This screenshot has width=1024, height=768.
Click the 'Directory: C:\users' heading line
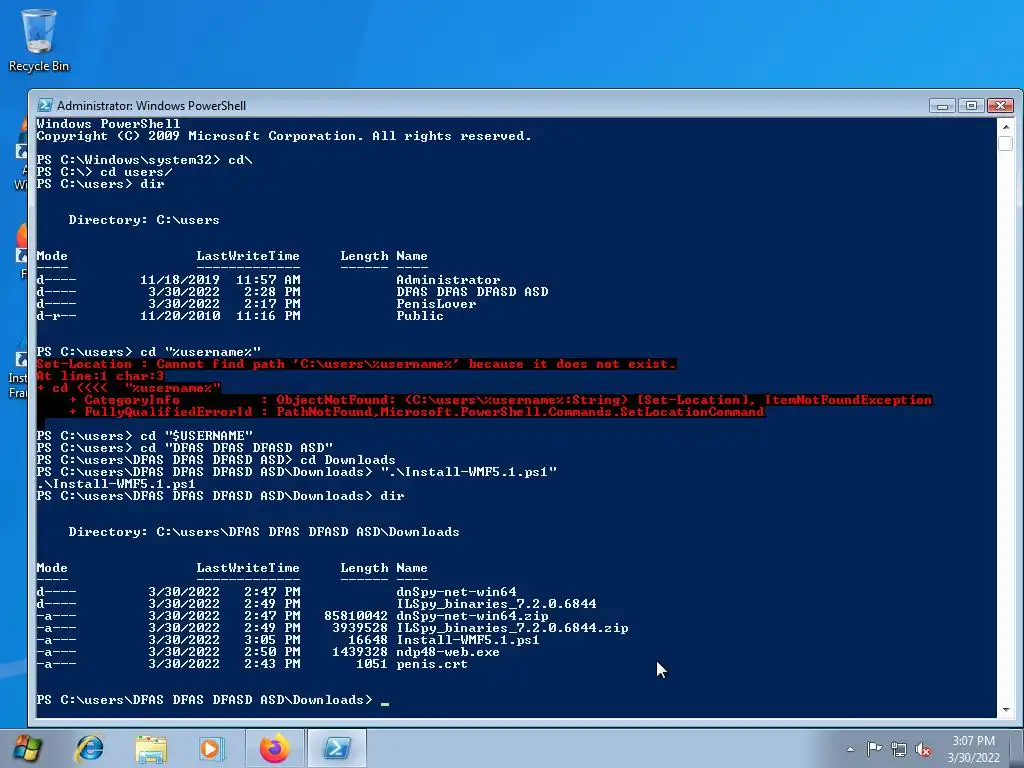pyautogui.click(x=144, y=220)
